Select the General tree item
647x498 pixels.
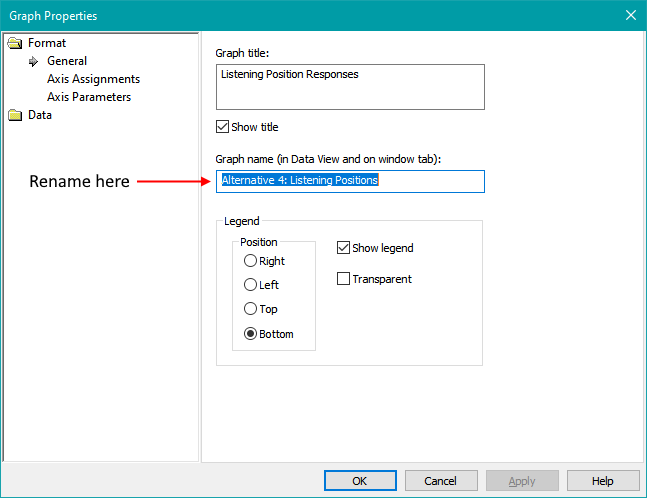[67, 61]
